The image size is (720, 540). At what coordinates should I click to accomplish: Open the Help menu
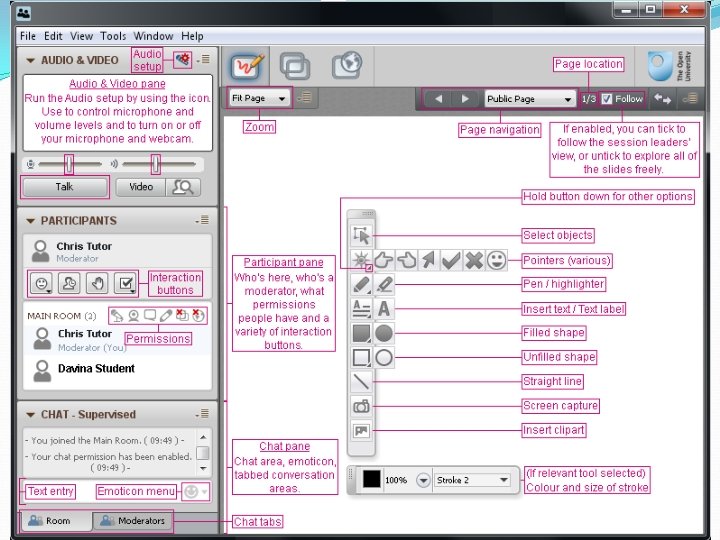pos(192,36)
